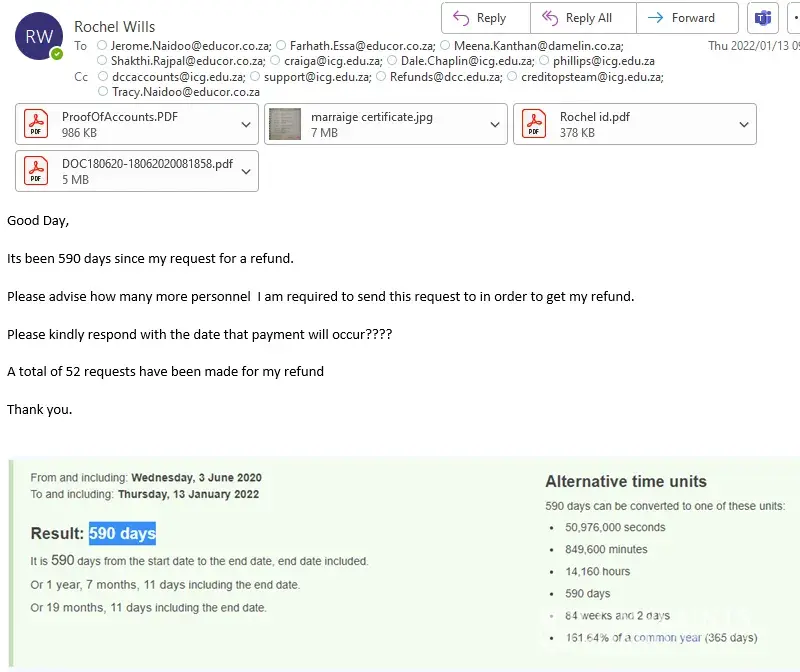Open the Microsoft Teams icon
The image size is (800, 672).
point(763,18)
